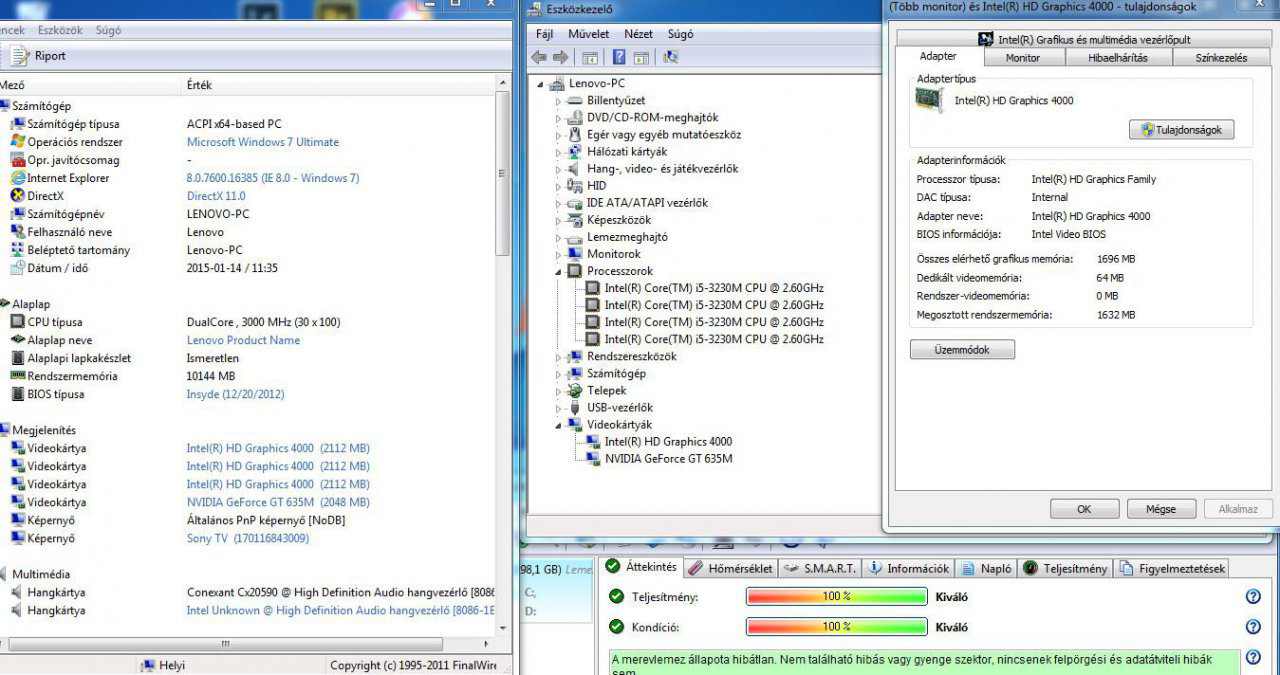Click the Riport icon in the AIDA toolbar

20,56
